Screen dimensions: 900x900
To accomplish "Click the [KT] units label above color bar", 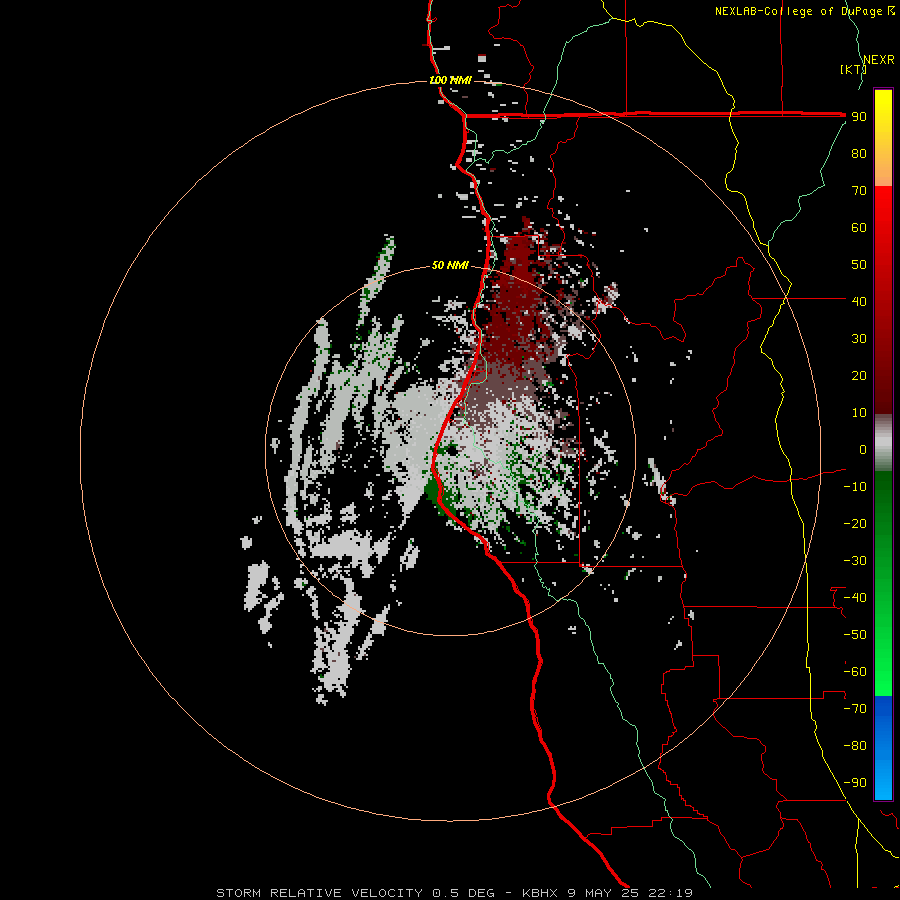I will click(854, 69).
